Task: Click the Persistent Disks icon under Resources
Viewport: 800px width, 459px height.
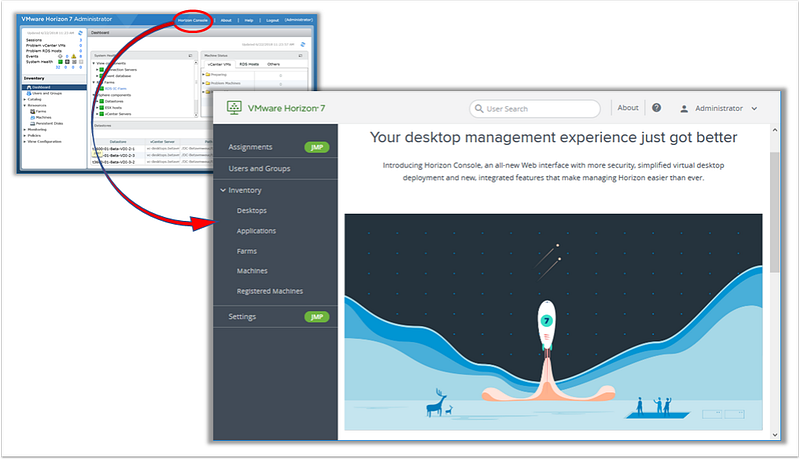Action: [33, 123]
